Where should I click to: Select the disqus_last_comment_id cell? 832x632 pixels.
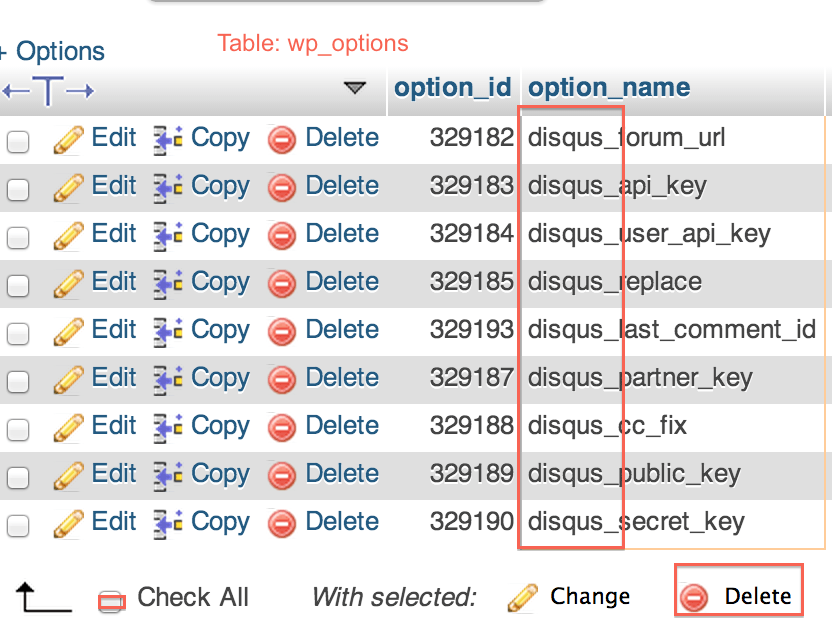point(672,332)
